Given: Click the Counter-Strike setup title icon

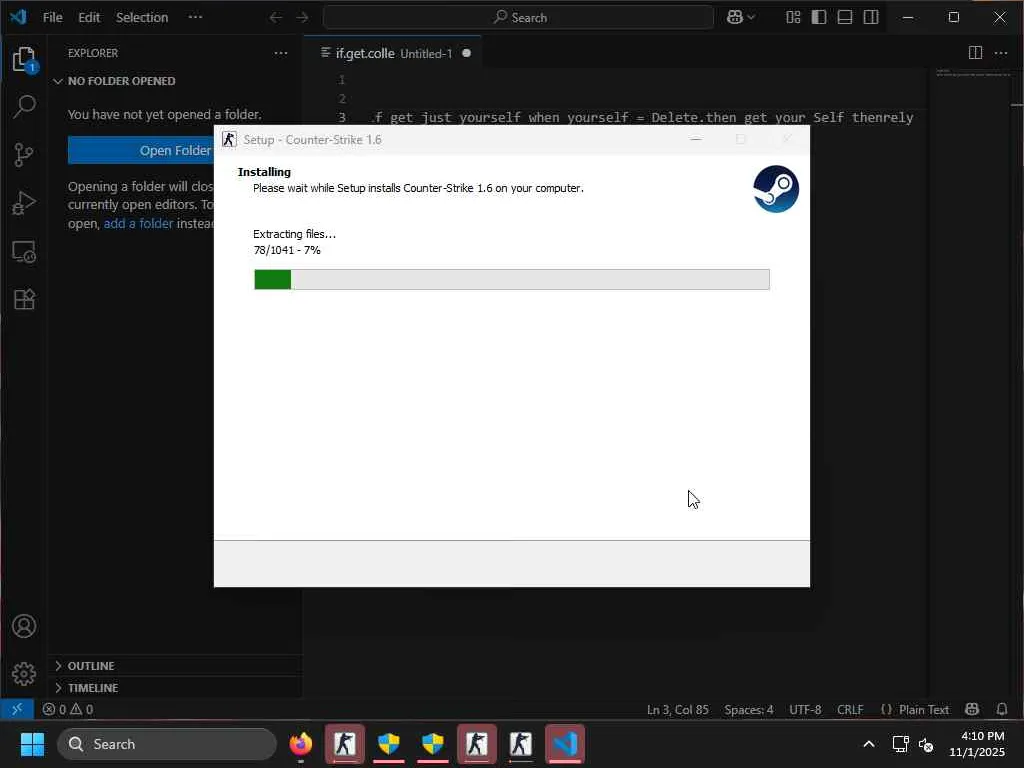Looking at the screenshot, I should (229, 139).
